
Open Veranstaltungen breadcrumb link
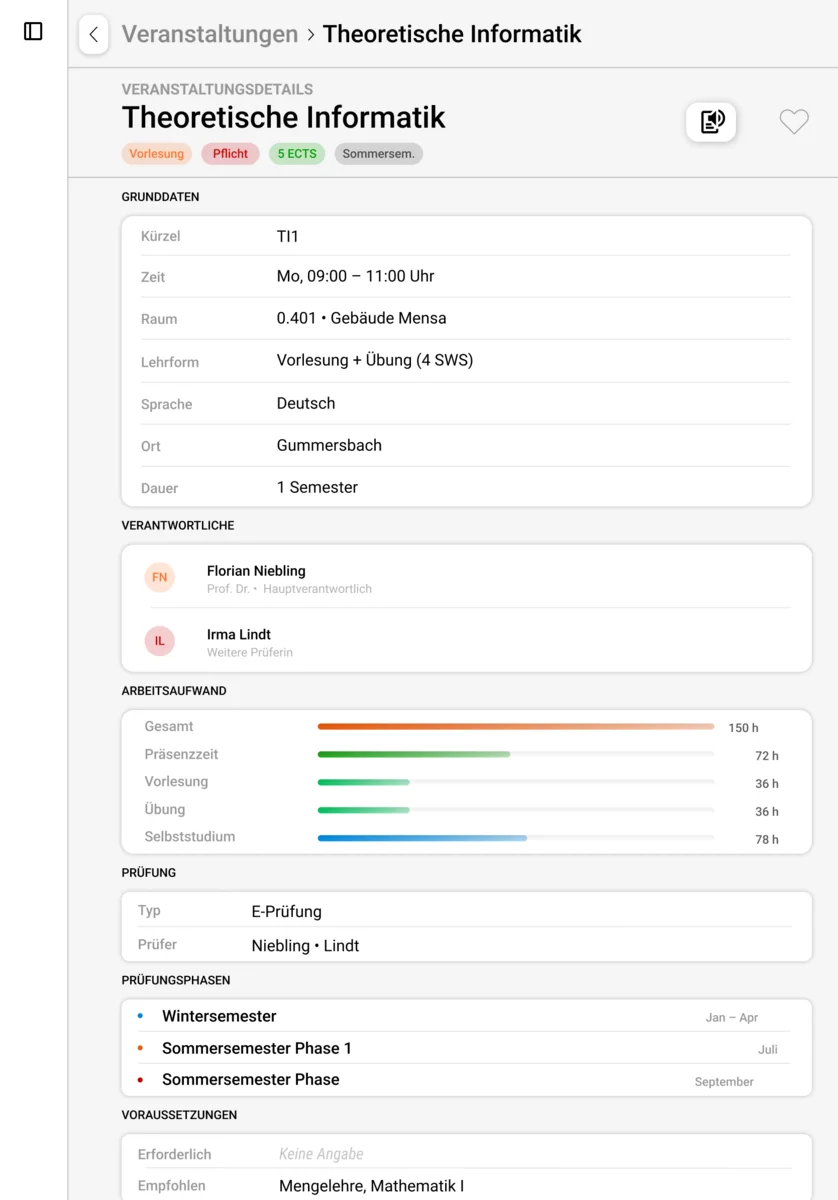(x=210, y=34)
